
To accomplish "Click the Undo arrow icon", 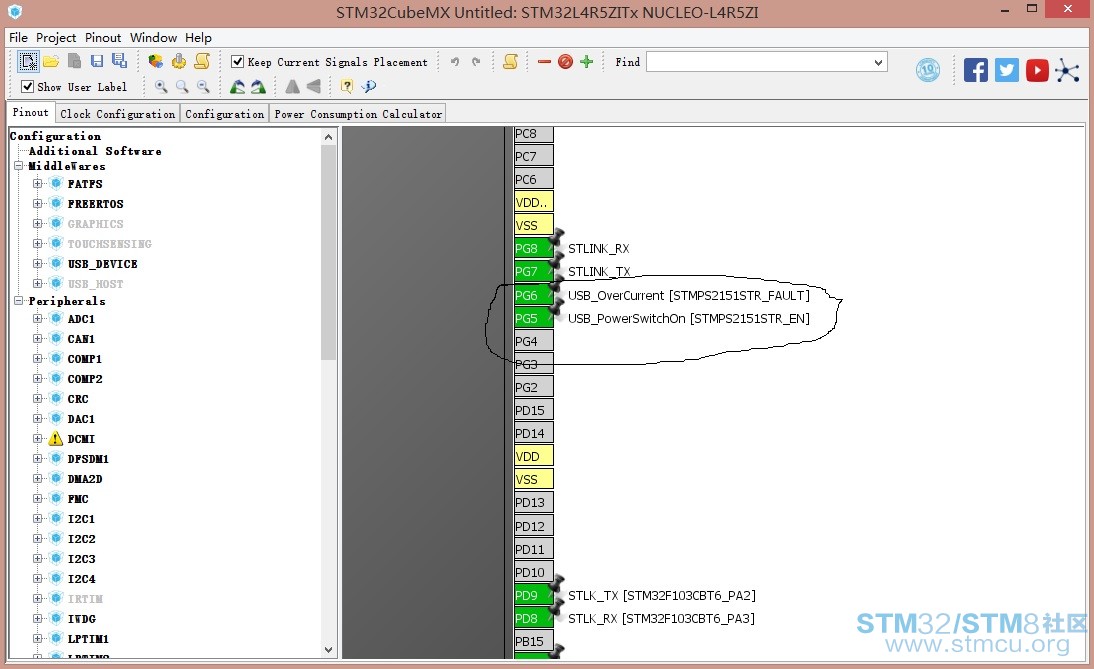I will [455, 61].
